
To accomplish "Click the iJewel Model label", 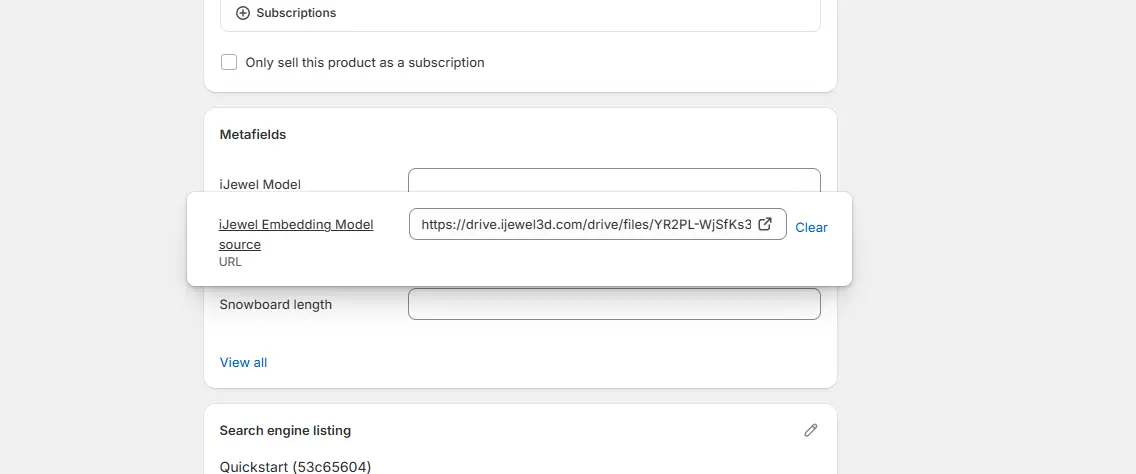I will [x=260, y=185].
